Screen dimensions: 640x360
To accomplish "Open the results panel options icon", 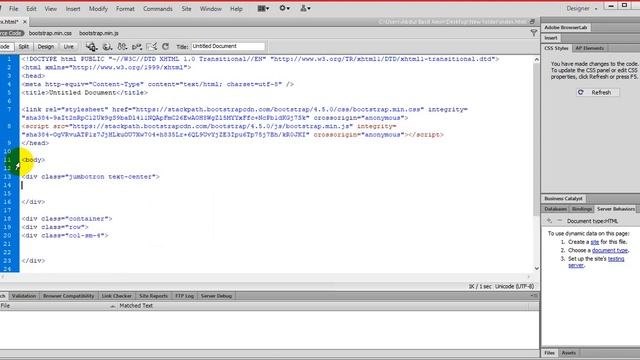I will 534,296.
